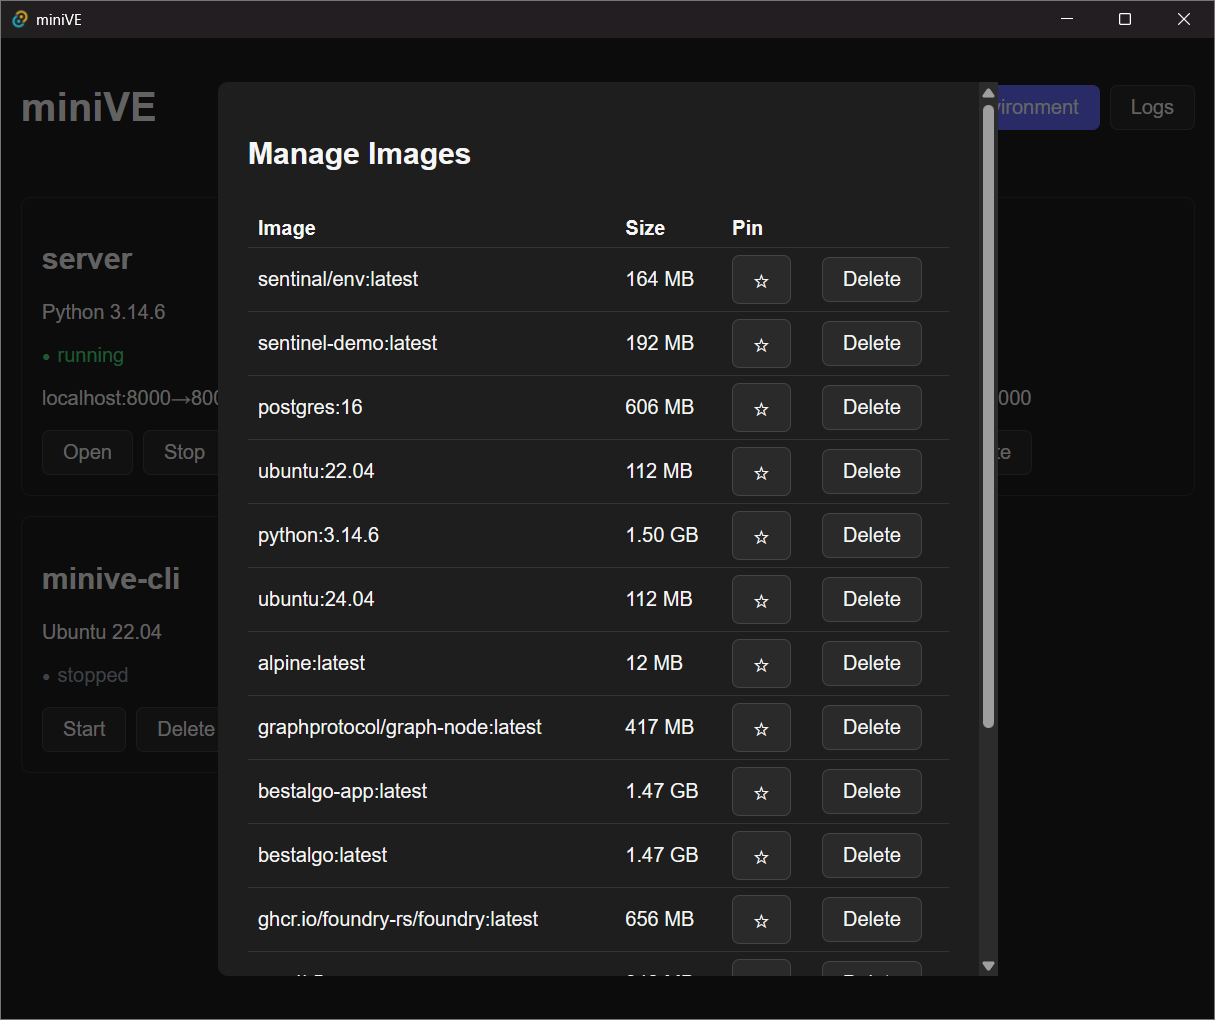Maximize the miniVE window
The width and height of the screenshot is (1215, 1020).
point(1125,19)
